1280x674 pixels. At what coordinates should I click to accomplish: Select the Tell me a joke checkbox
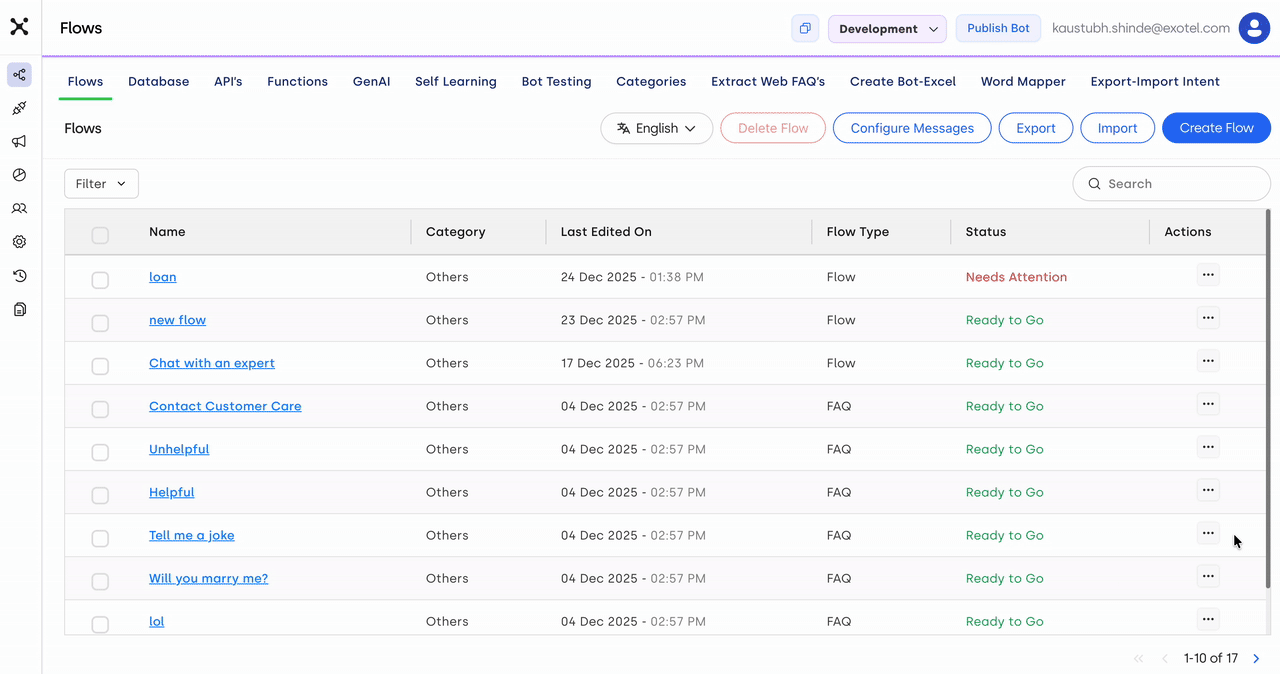coord(100,539)
